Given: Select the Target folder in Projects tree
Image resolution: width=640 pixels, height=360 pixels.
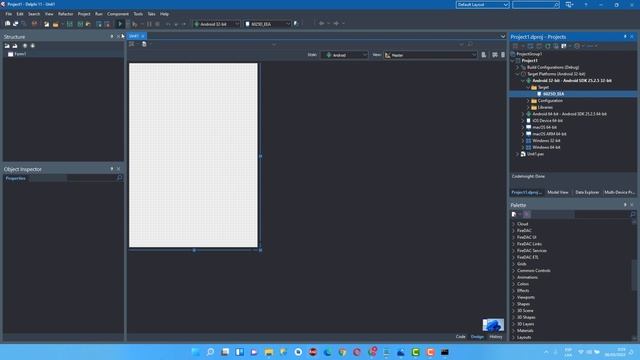Looking at the screenshot, I should (x=543, y=87).
